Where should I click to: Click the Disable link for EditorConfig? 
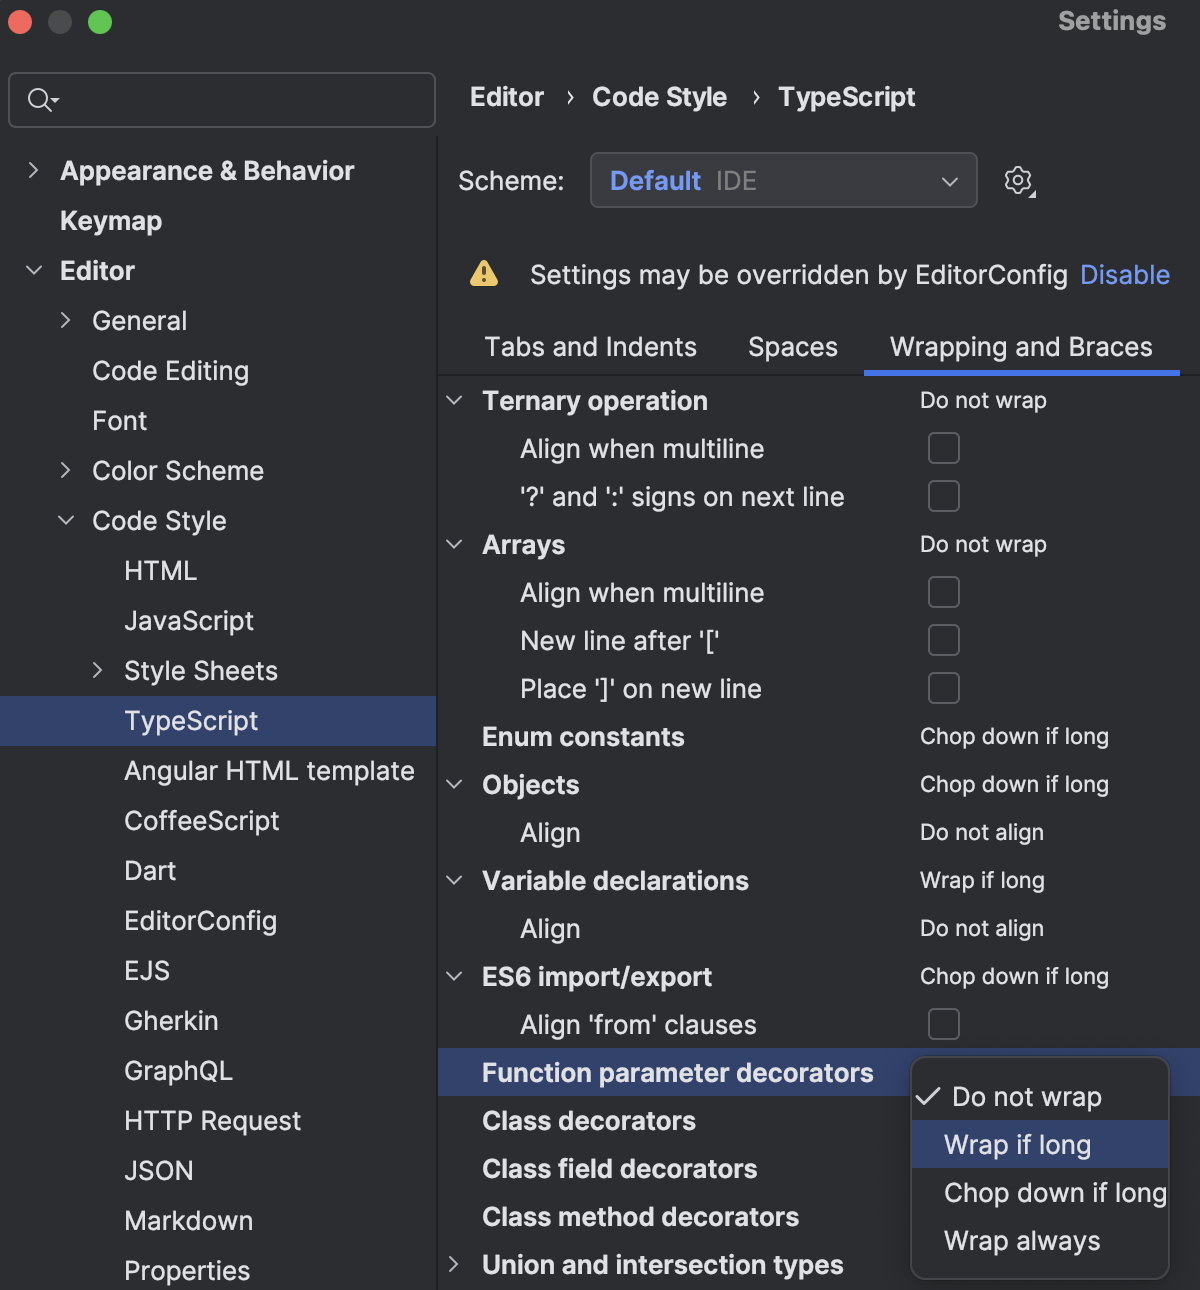[1124, 275]
